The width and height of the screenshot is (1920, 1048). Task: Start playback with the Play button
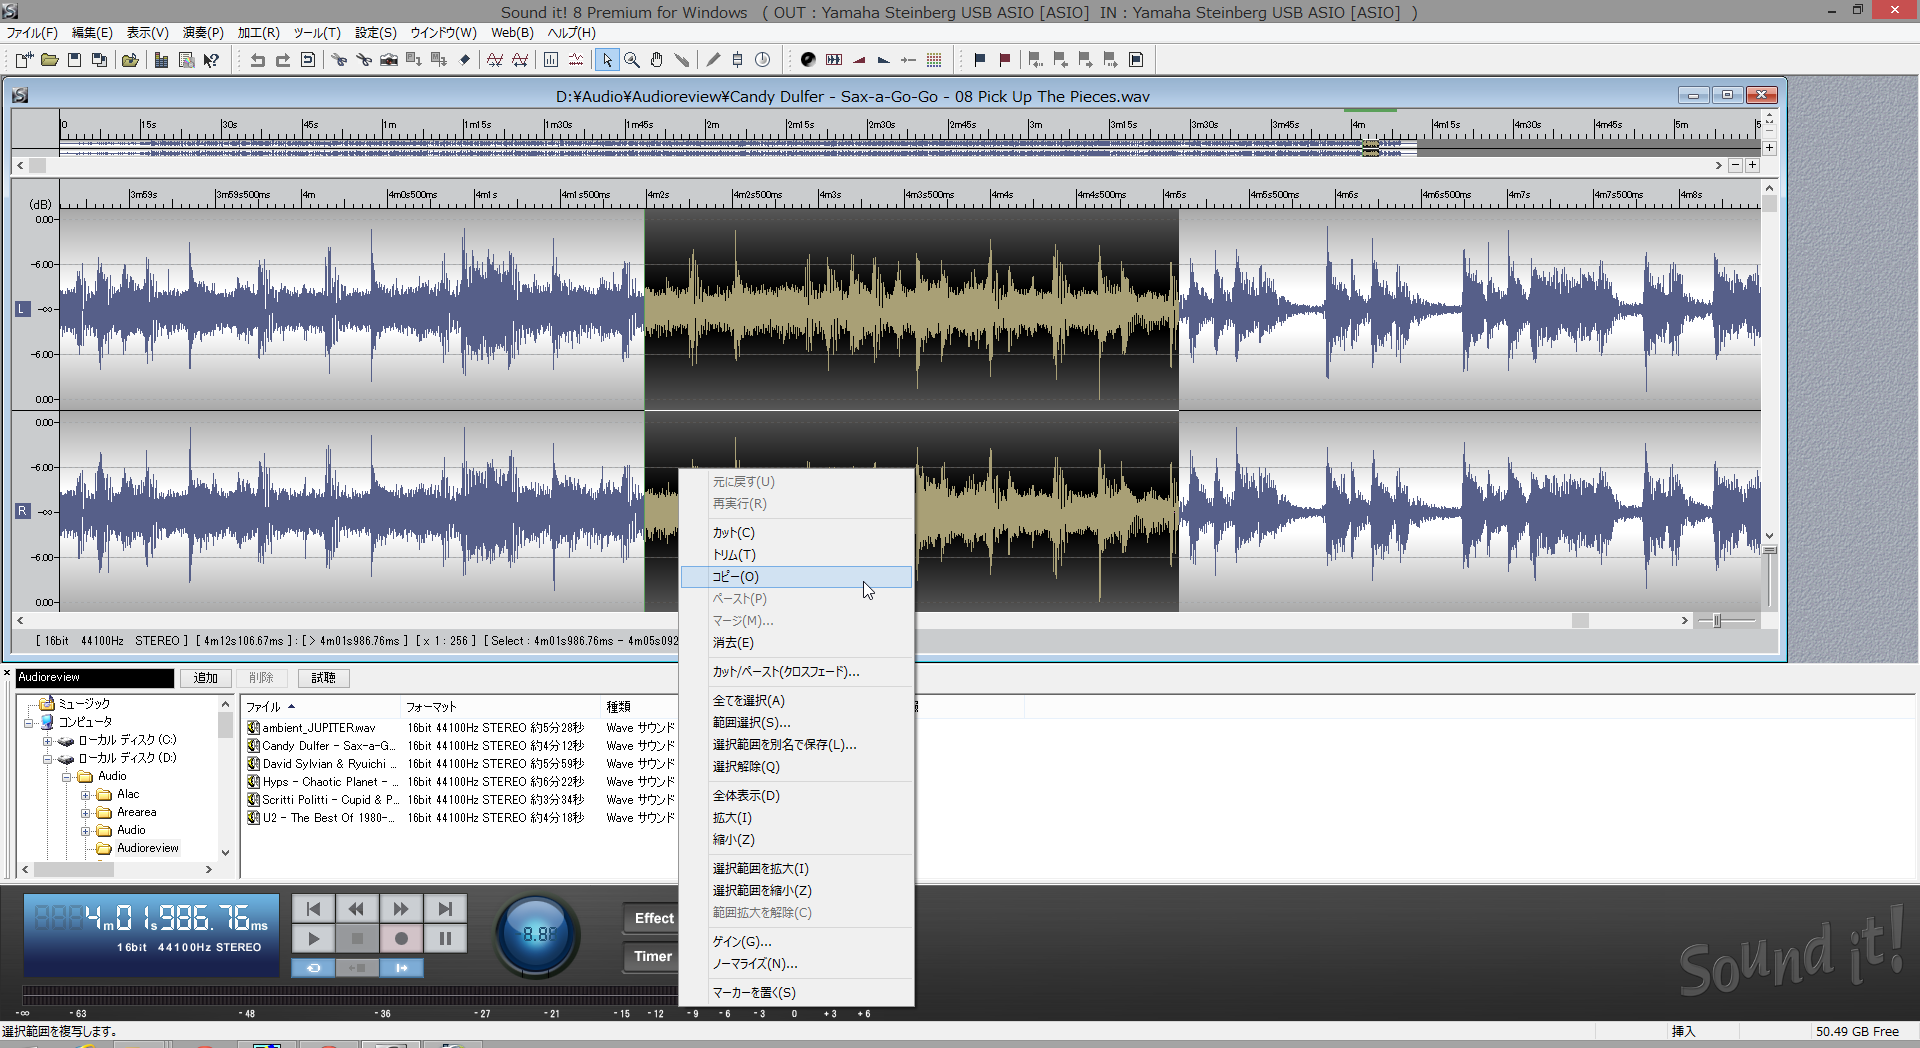pyautogui.click(x=313, y=938)
